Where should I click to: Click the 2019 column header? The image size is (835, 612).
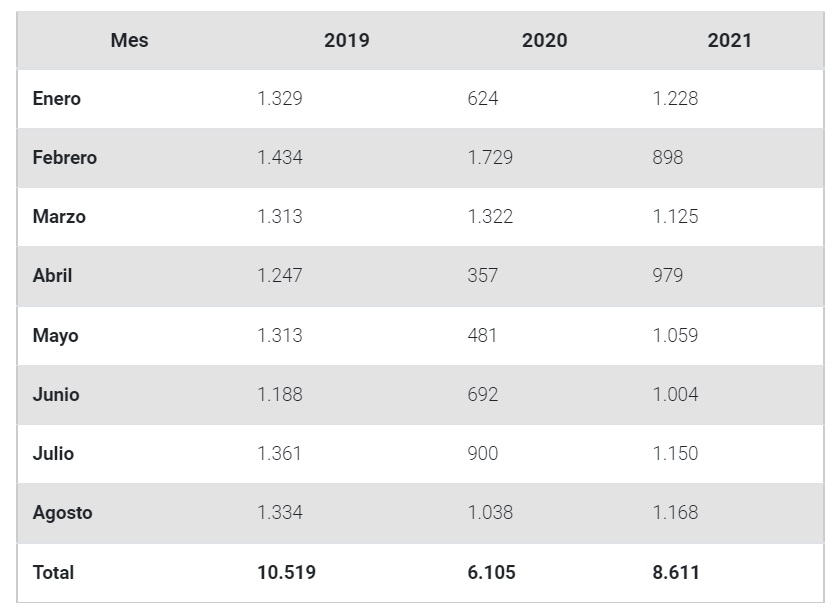click(346, 41)
